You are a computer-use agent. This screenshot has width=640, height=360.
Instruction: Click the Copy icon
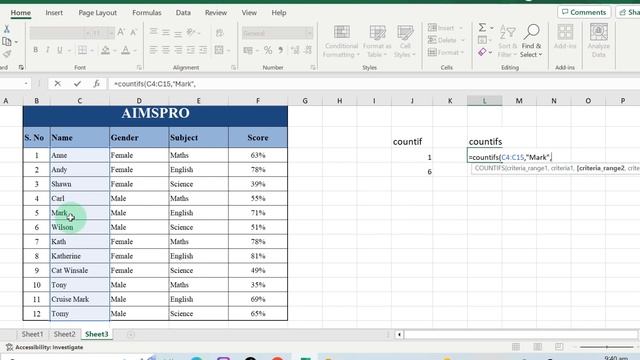pyautogui.click(x=7, y=42)
